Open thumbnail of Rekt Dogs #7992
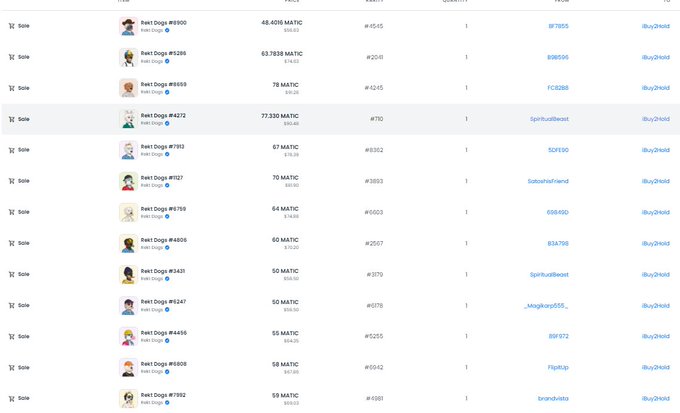Image resolution: width=680 pixels, height=413 pixels. [x=128, y=399]
